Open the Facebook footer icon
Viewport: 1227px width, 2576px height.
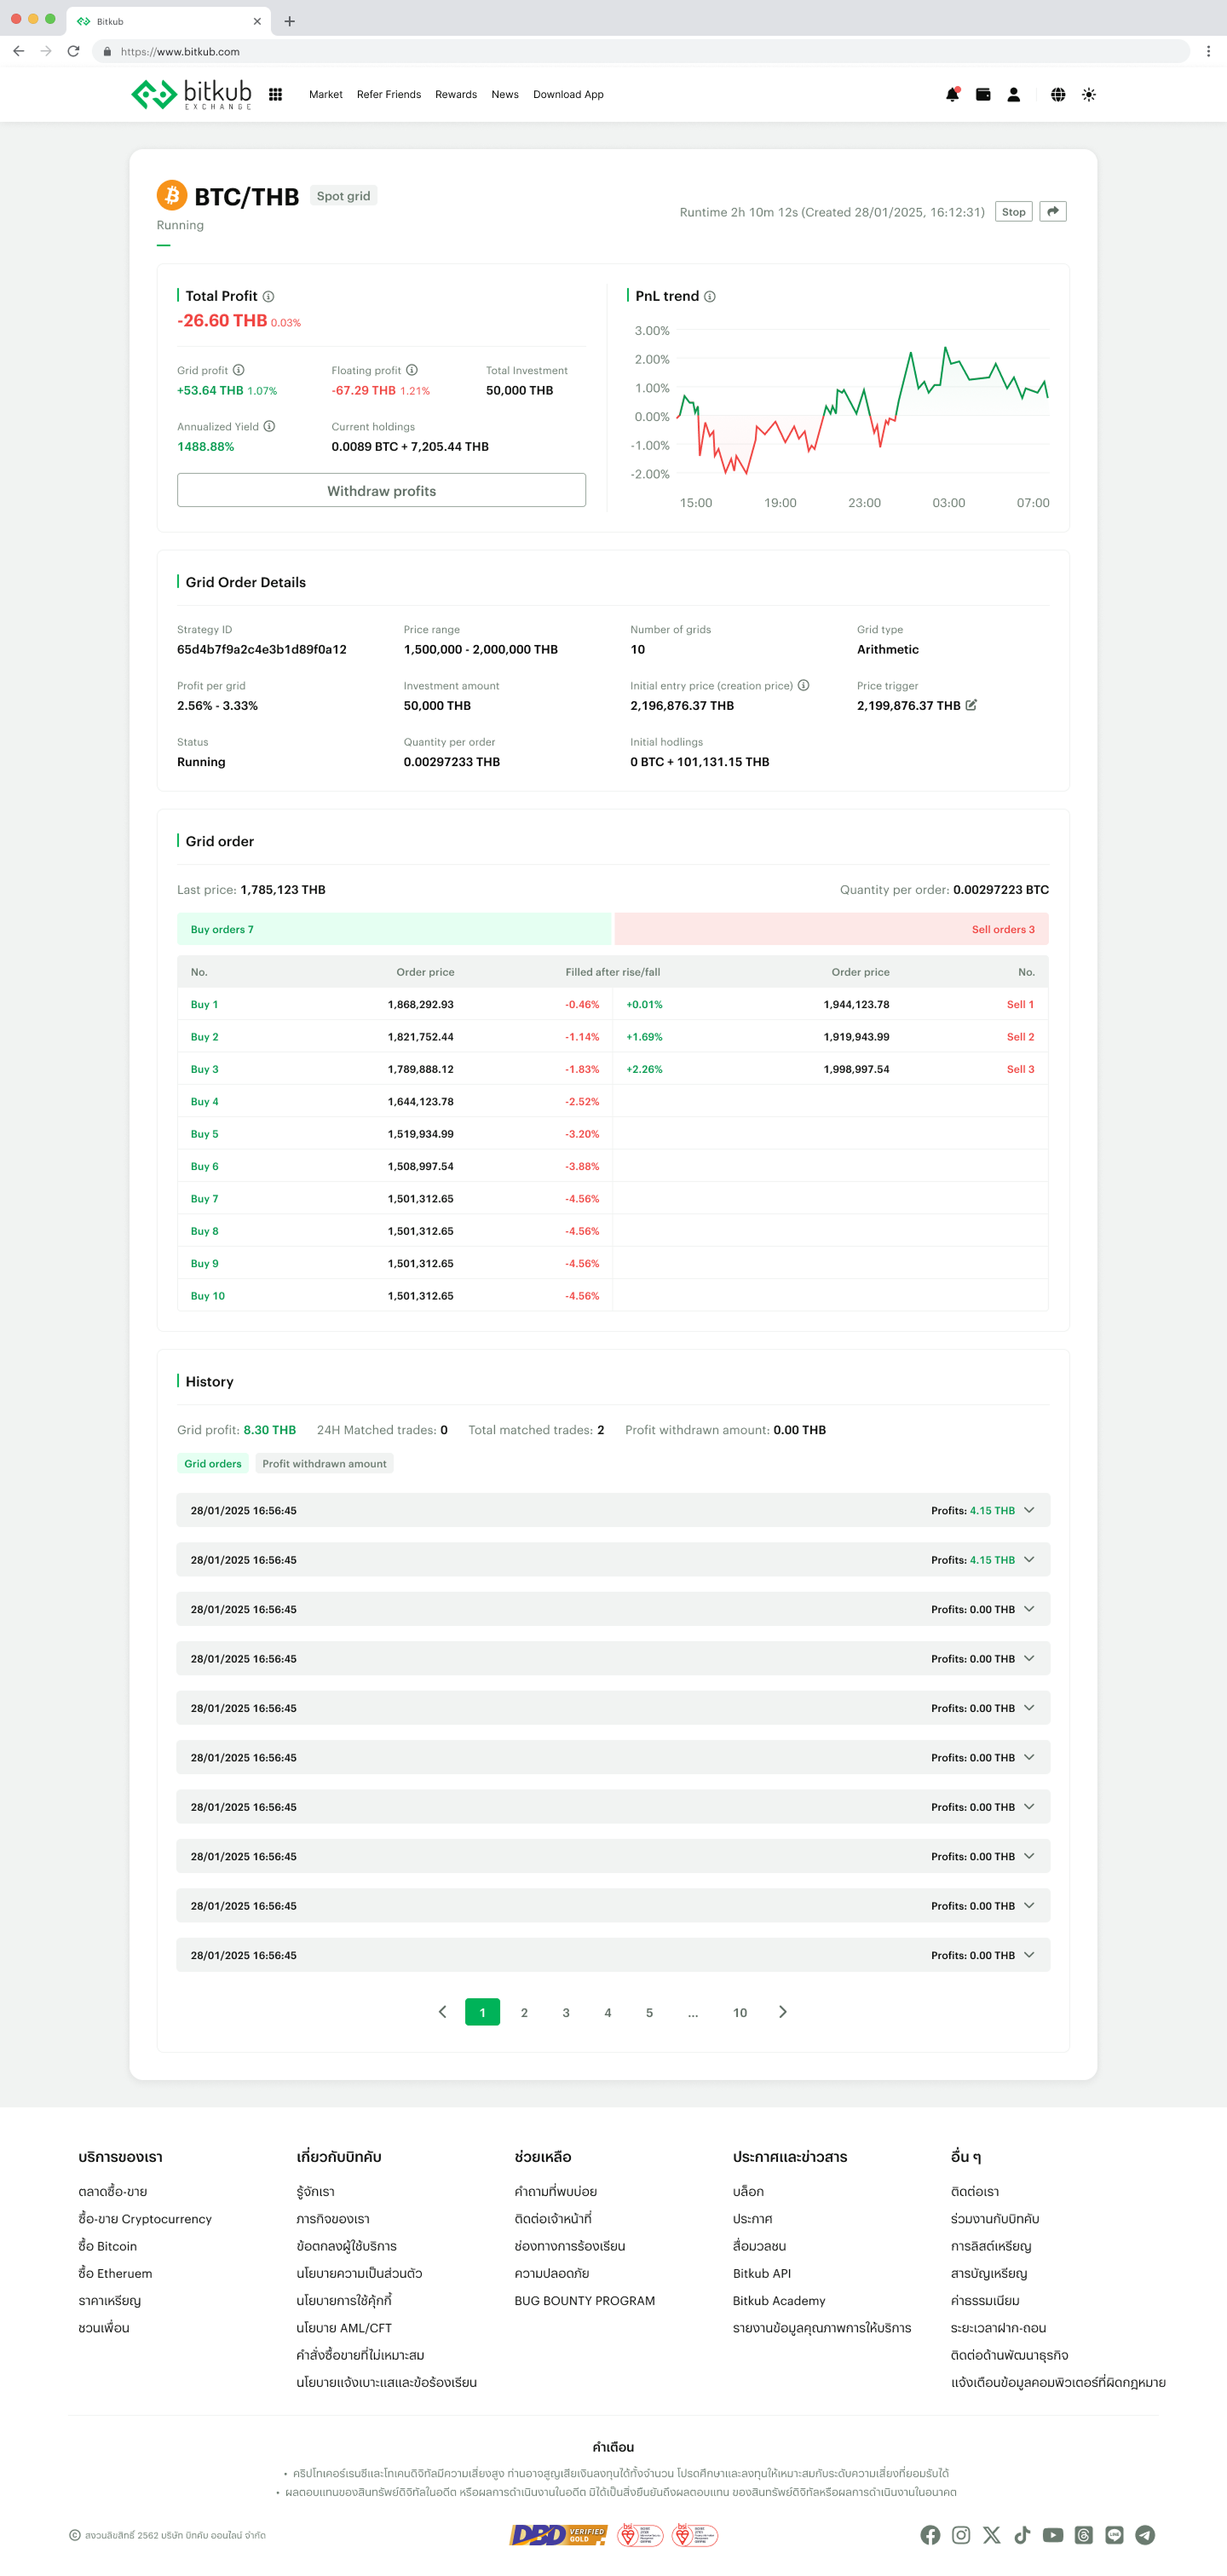(x=930, y=2534)
